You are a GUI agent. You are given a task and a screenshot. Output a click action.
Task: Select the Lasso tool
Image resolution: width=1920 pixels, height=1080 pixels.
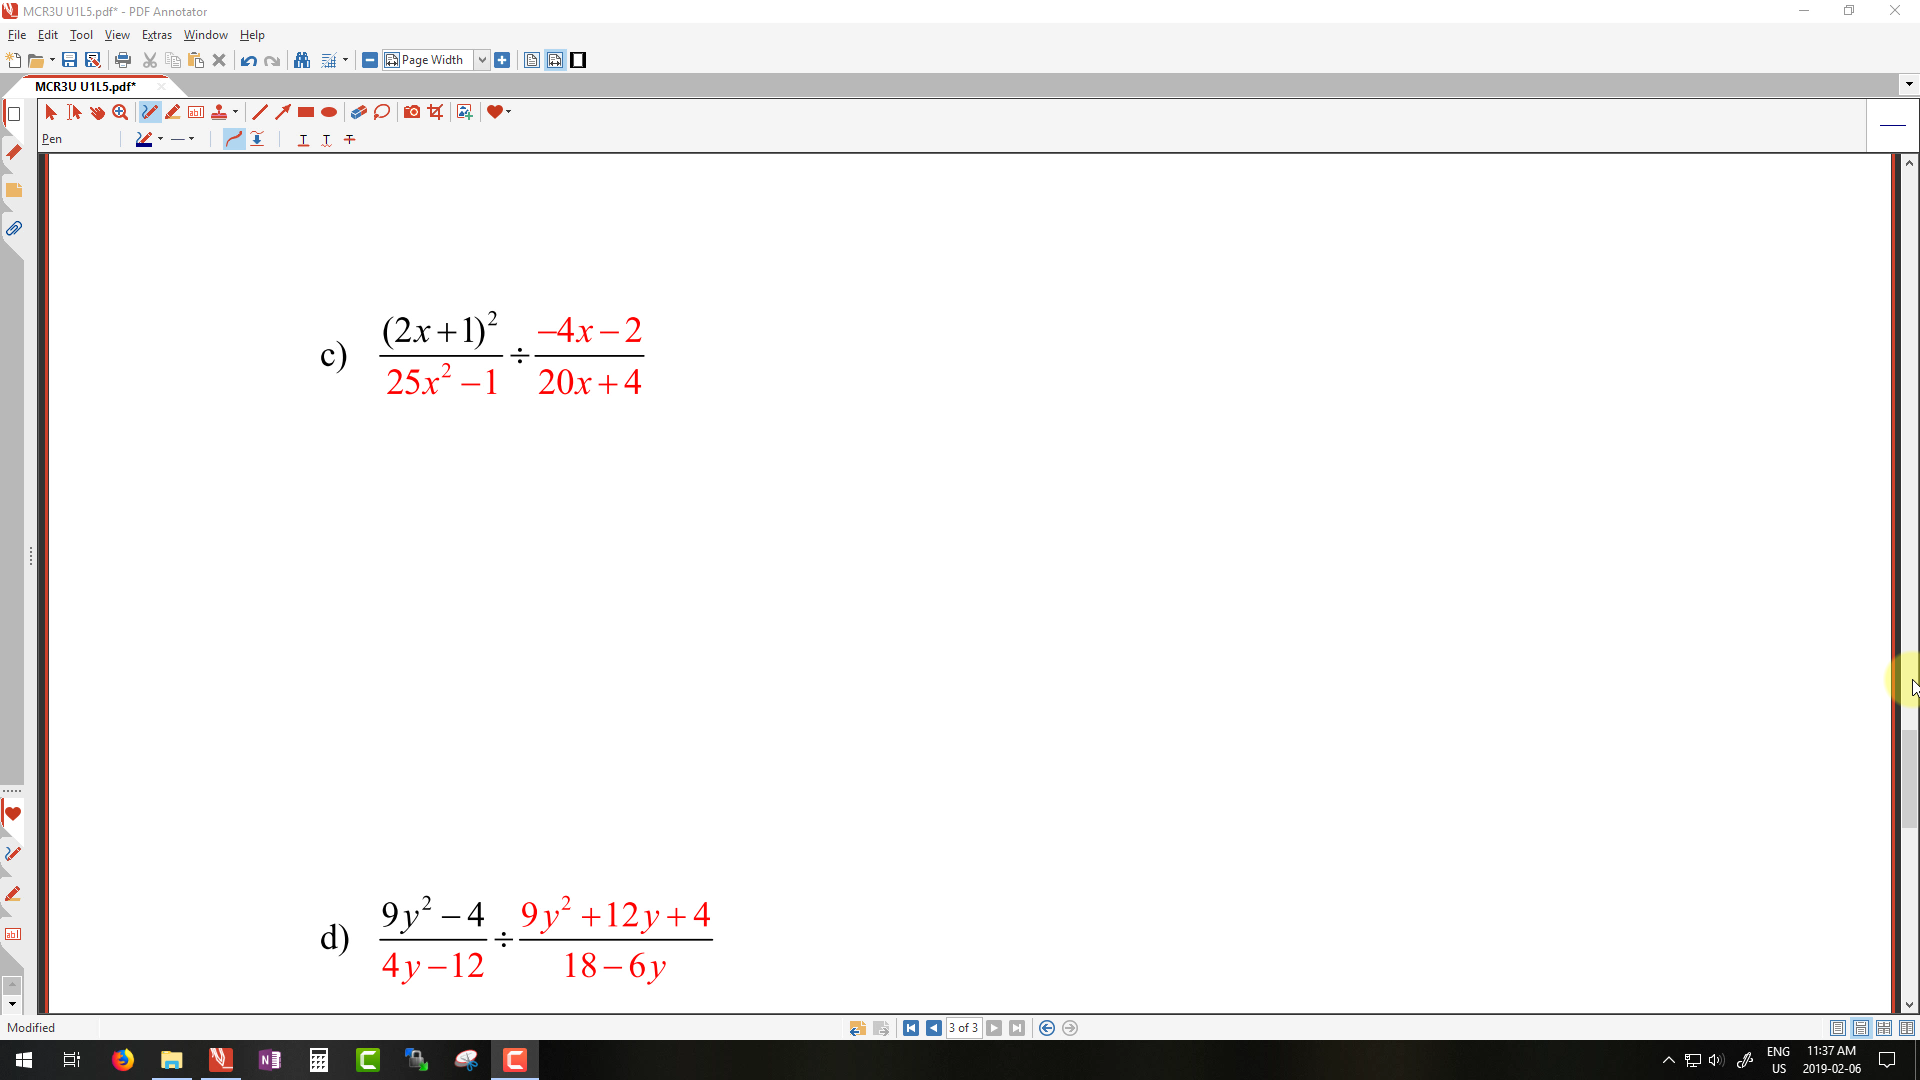click(x=382, y=112)
